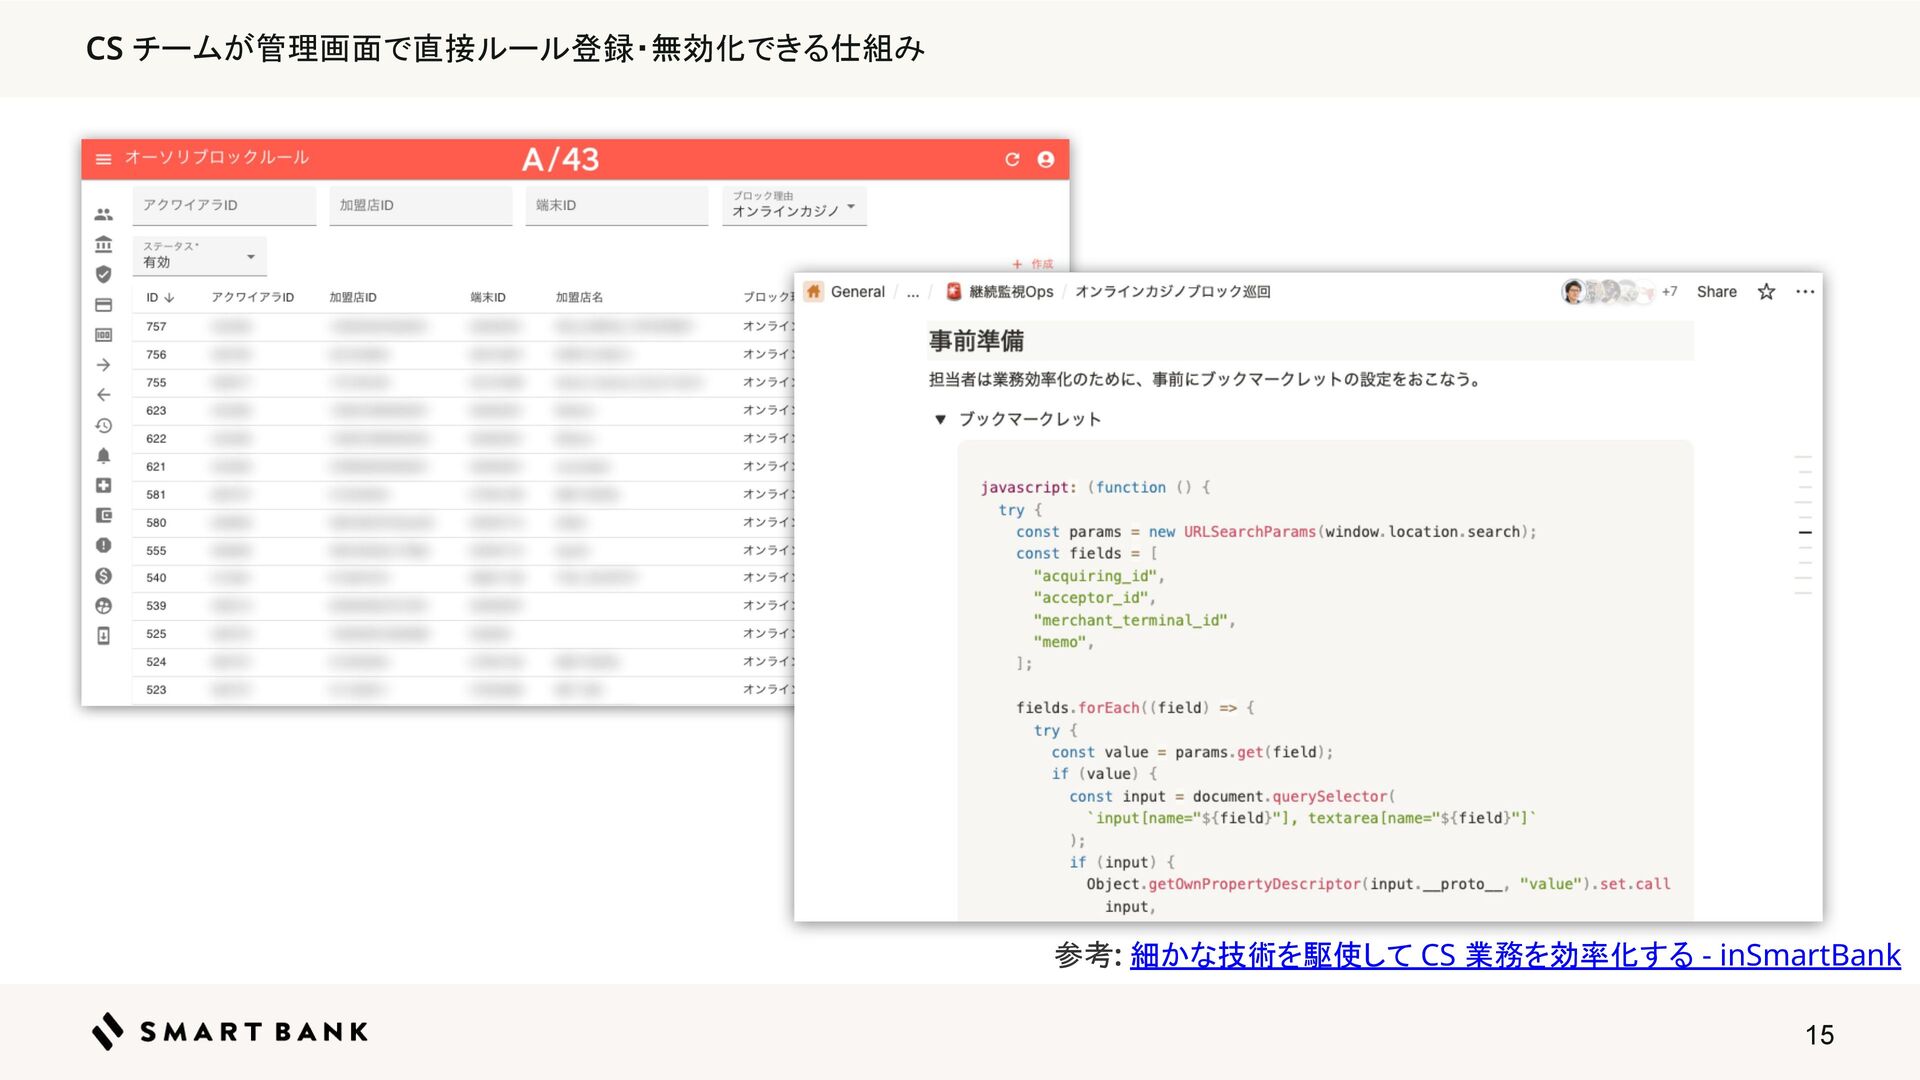
Task: Click the users group sidebar icon
Action: click(103, 214)
